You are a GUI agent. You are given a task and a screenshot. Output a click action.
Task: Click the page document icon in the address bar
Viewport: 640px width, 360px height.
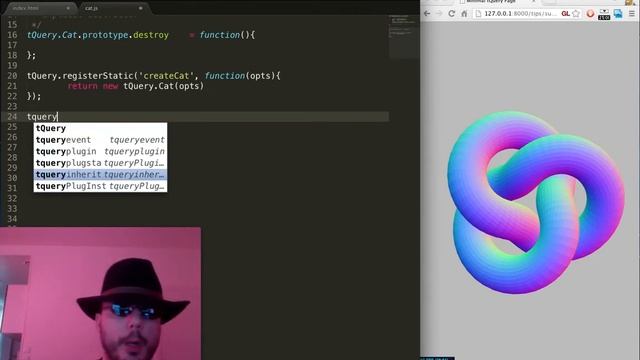(478, 13)
